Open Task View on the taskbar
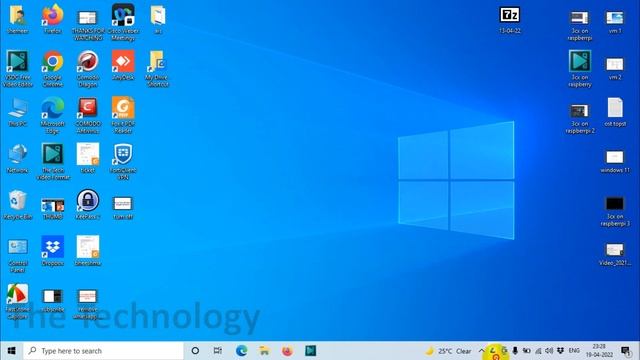Screen dimensions: 640x360 [x=218, y=351]
